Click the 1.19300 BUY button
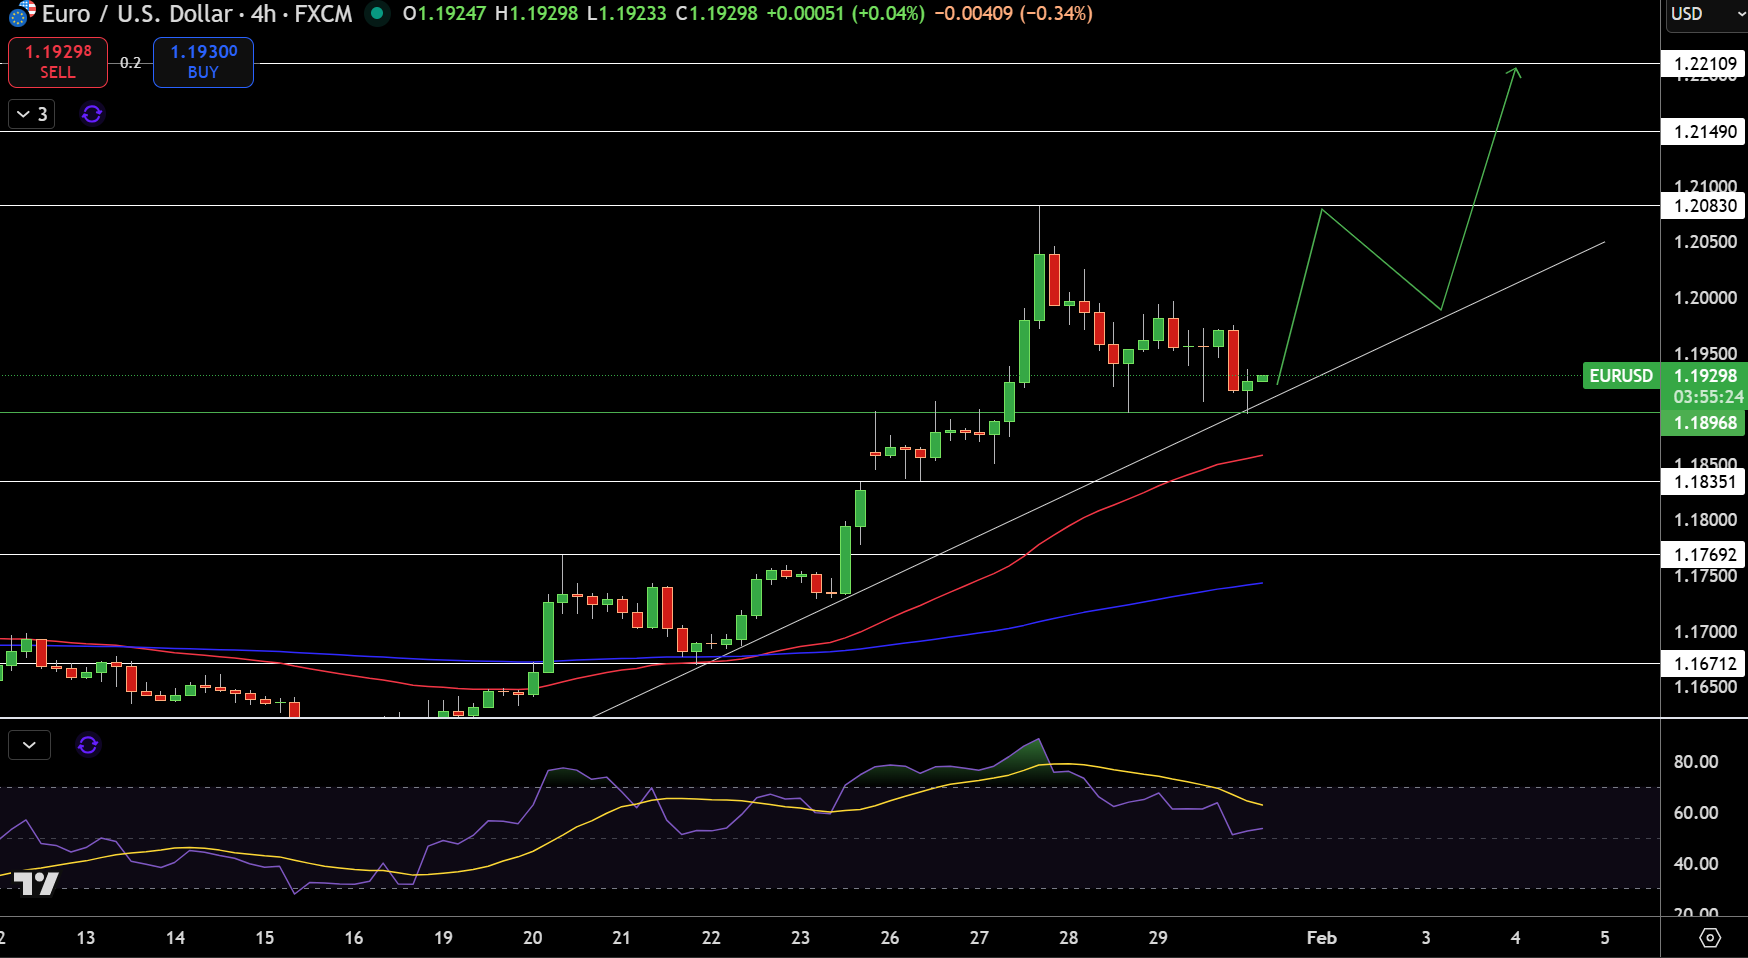The height and width of the screenshot is (958, 1748). click(203, 62)
